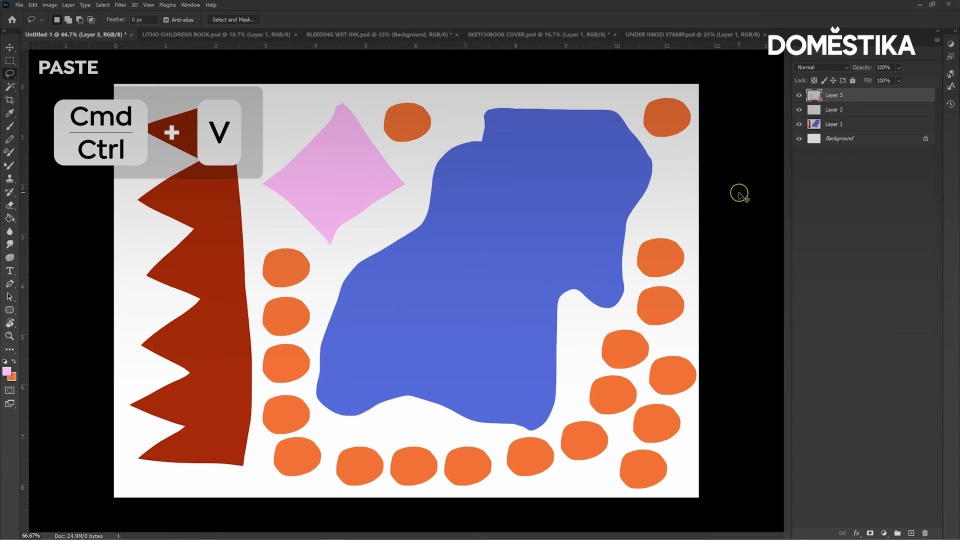Click the Home icon in the options bar
The image size is (960, 540).
(x=12, y=19)
